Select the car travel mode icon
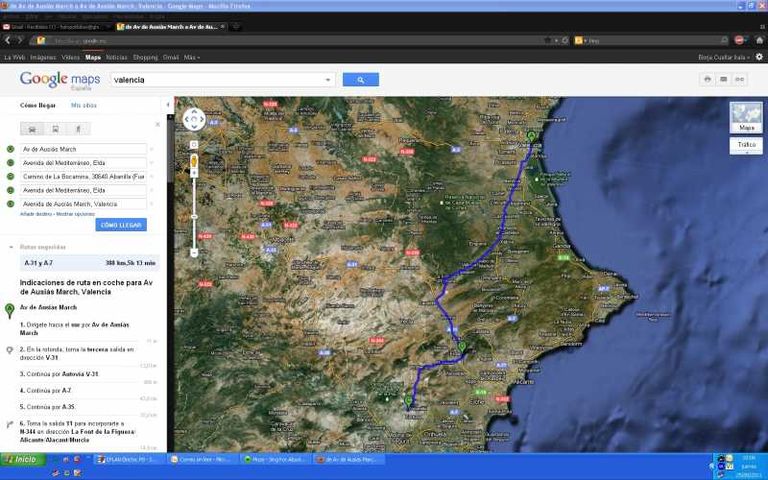Screen dimensions: 768x480 [x=34, y=129]
